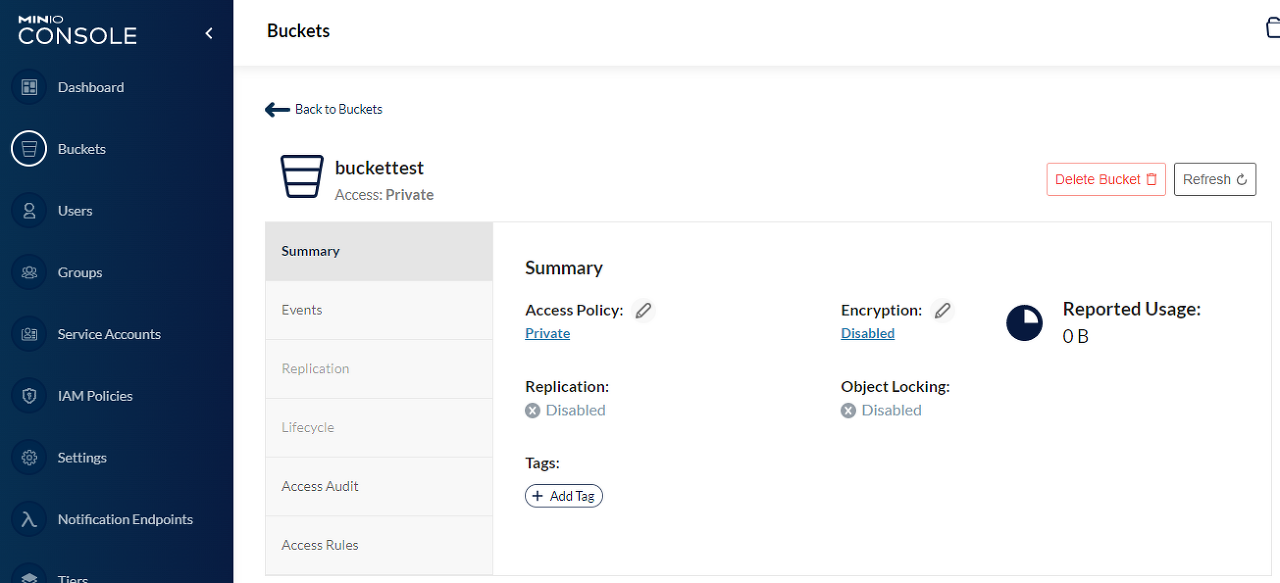Click Back to Buckets link text
1280x583 pixels.
339,109
